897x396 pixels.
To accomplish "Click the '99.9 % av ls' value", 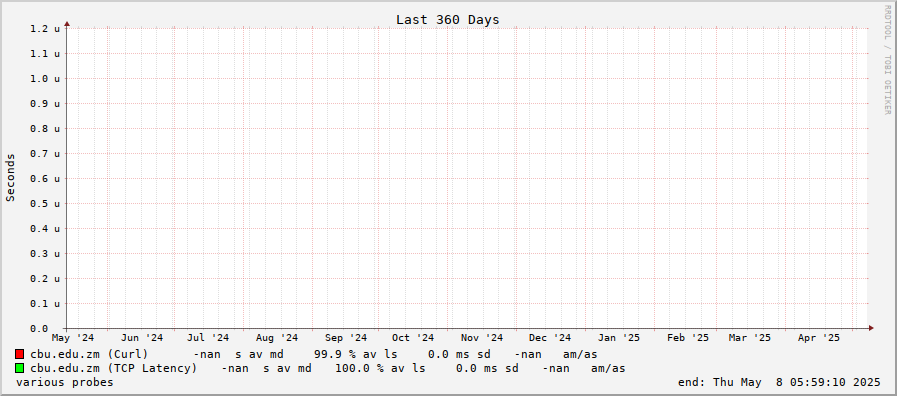I will pyautogui.click(x=355, y=354).
